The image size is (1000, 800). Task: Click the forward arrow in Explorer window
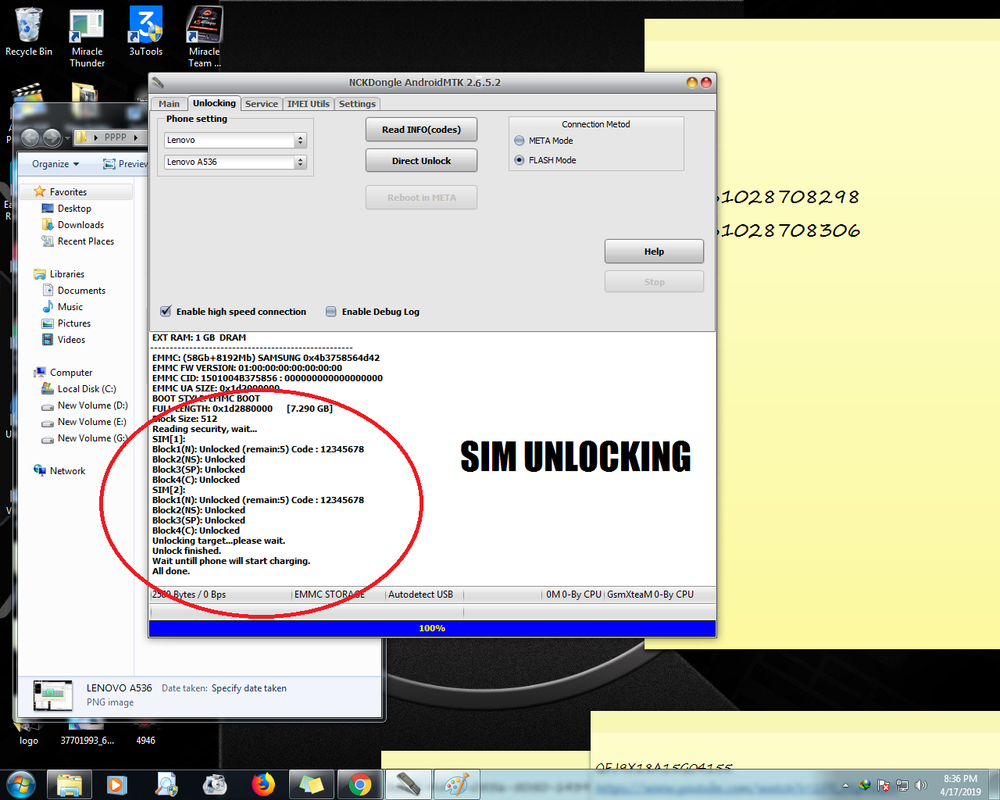click(x=52, y=137)
